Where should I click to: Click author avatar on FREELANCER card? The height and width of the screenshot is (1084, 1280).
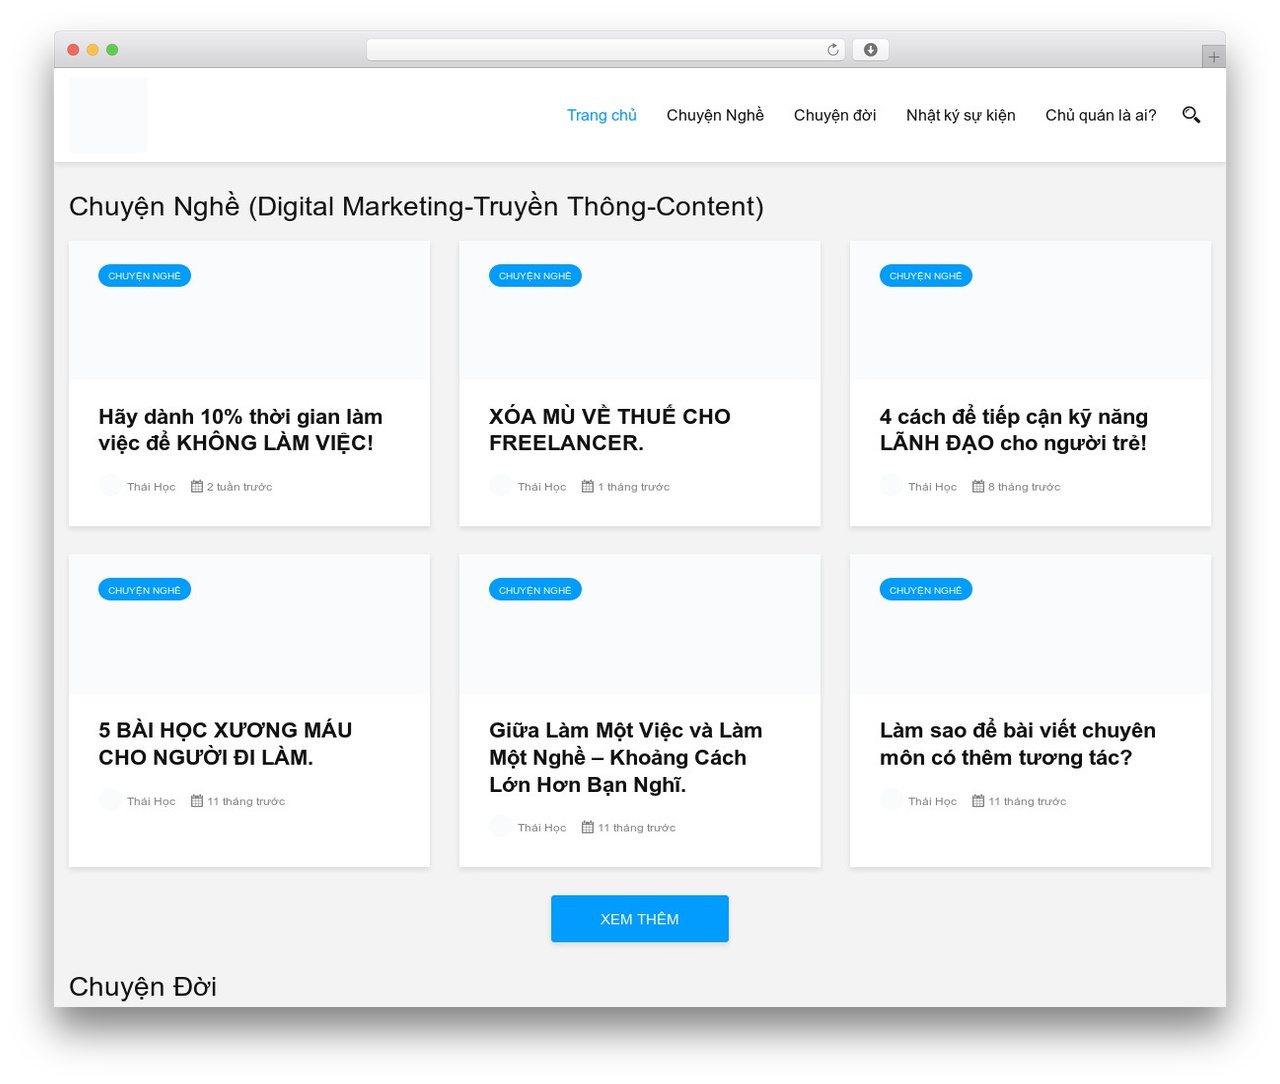point(501,486)
